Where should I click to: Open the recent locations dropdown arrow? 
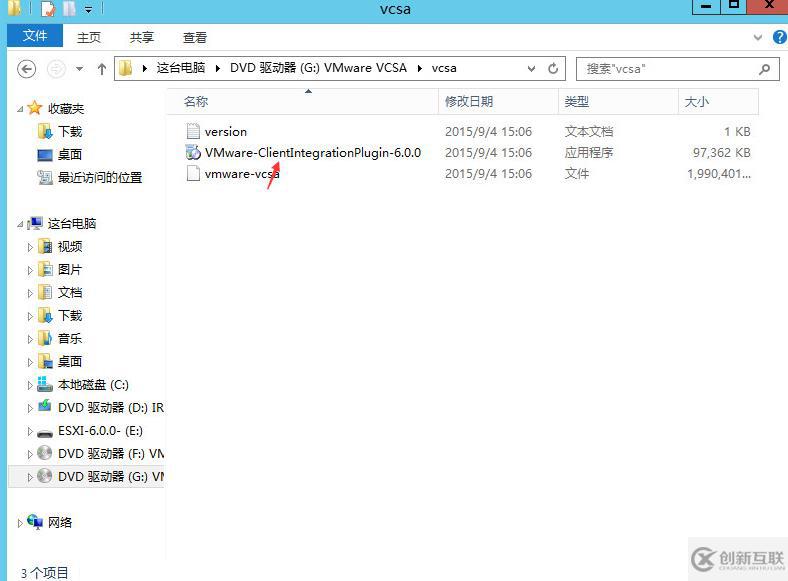tap(79, 69)
